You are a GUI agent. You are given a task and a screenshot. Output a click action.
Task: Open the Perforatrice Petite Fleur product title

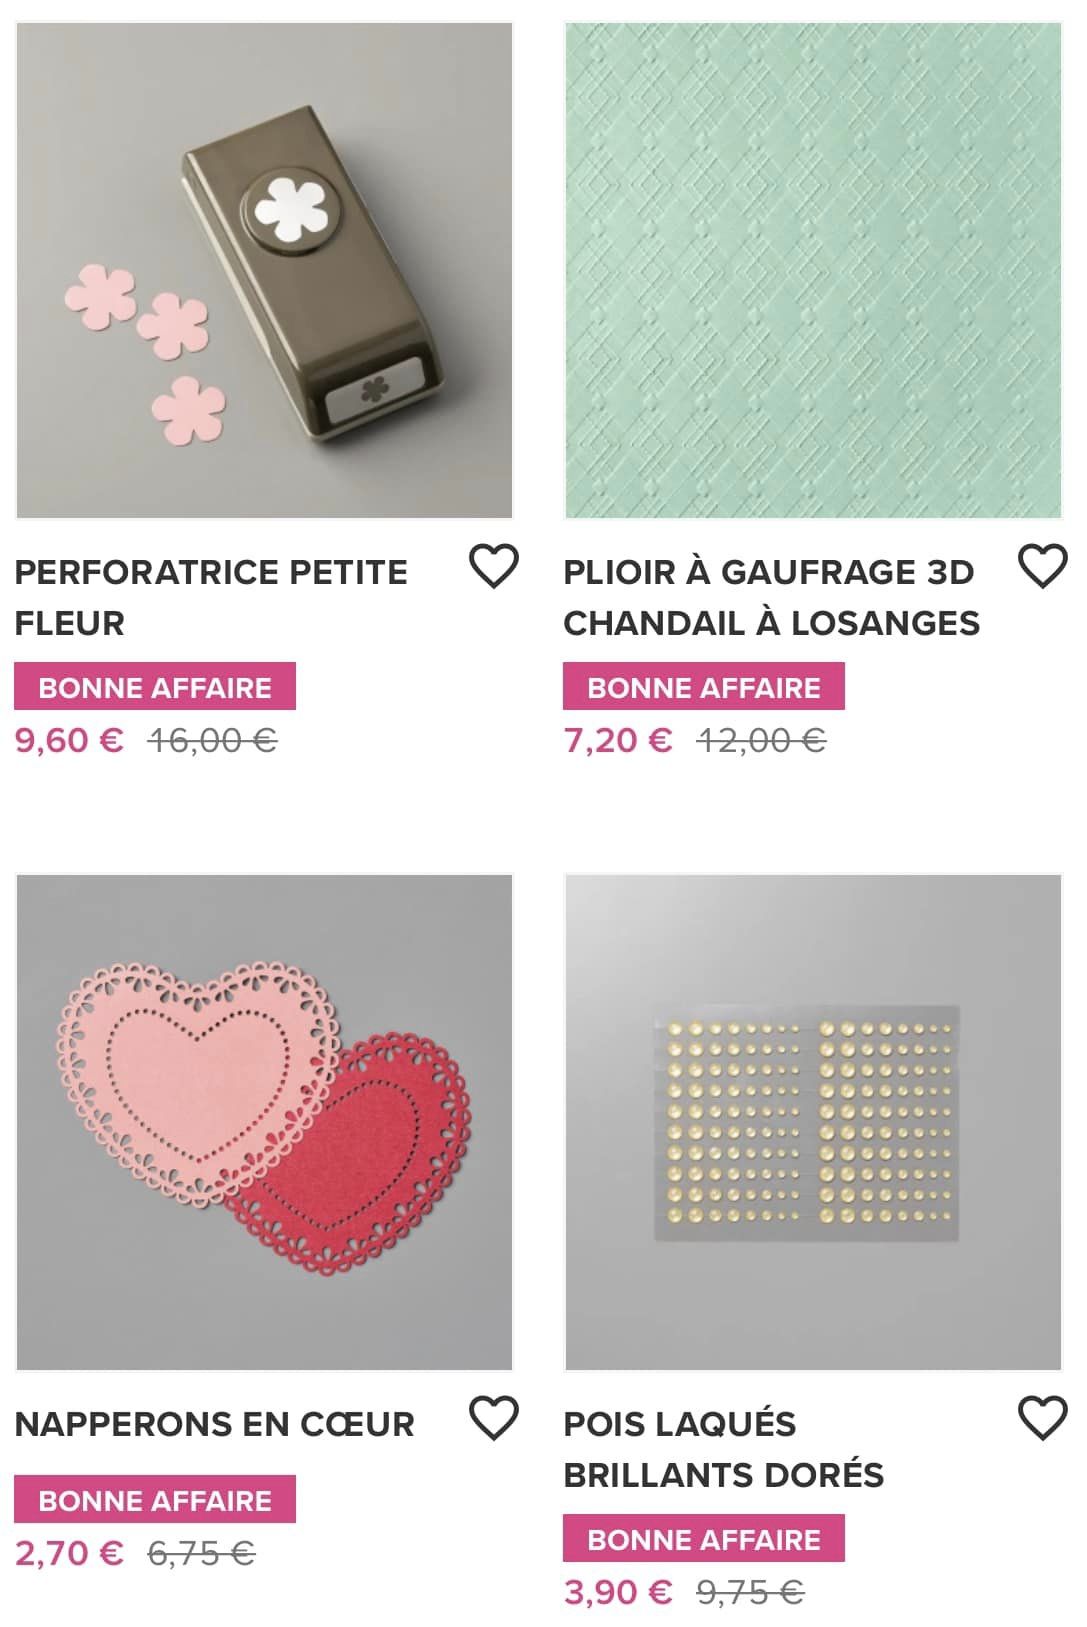211,597
